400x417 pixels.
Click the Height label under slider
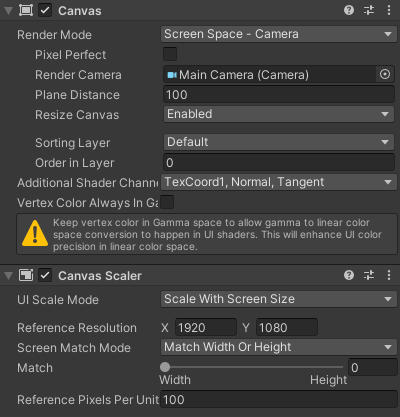[329, 380]
